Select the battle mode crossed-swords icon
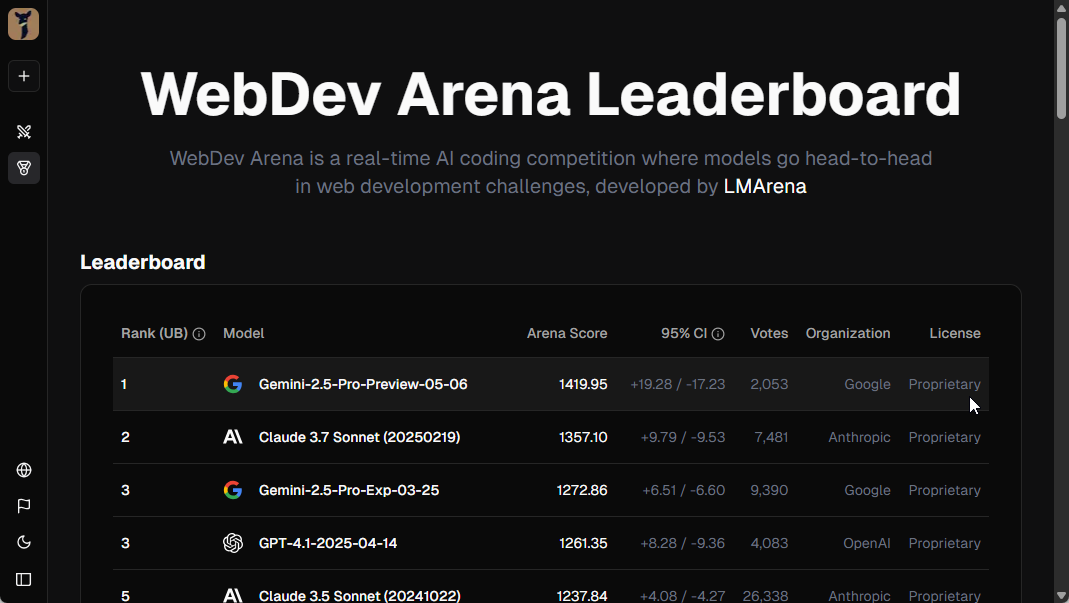Viewport: 1069px width, 603px height. (23, 131)
